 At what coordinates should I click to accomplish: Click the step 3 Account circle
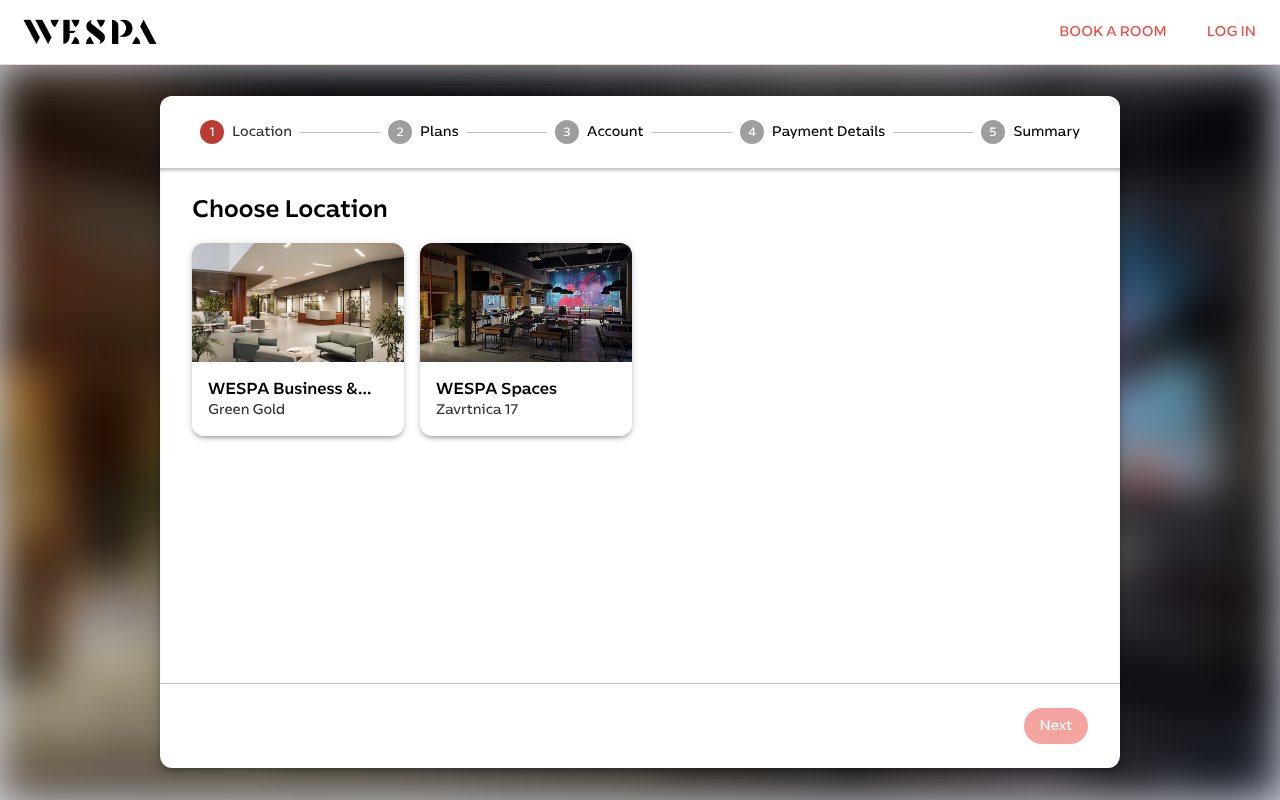[567, 131]
